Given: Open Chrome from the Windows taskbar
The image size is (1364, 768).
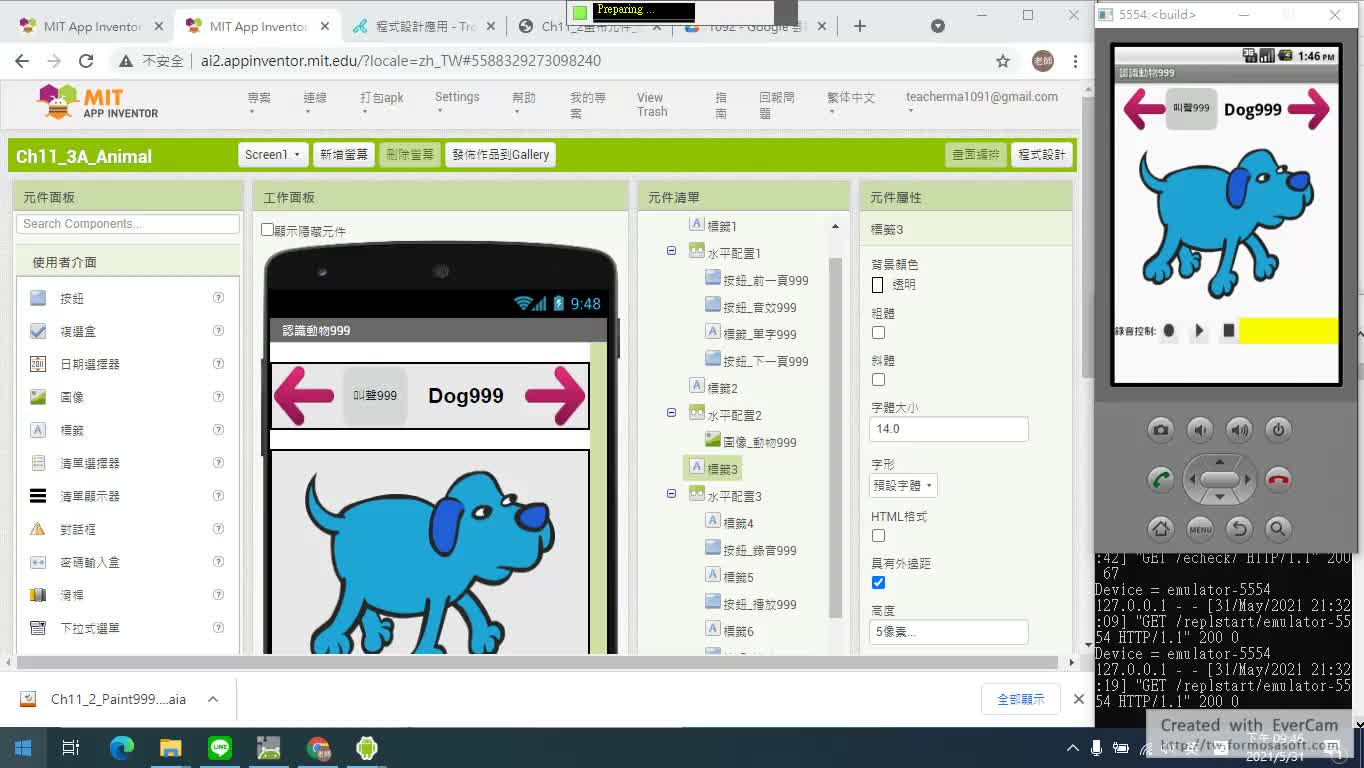Looking at the screenshot, I should pos(318,747).
